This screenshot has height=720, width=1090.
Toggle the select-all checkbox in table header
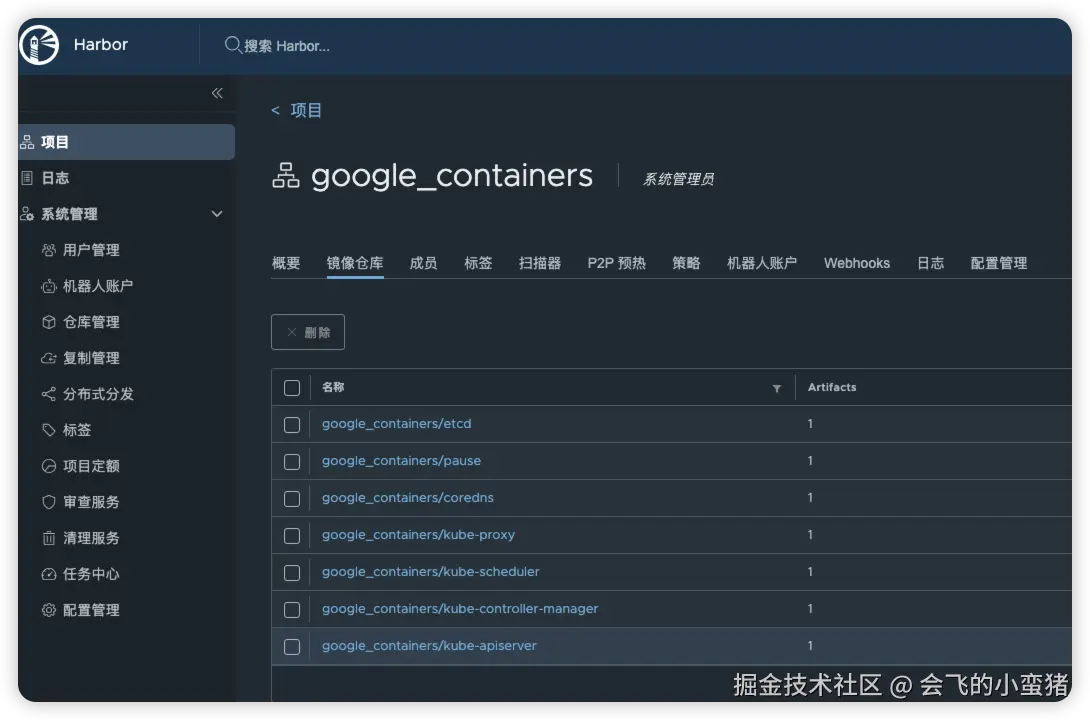(x=292, y=388)
